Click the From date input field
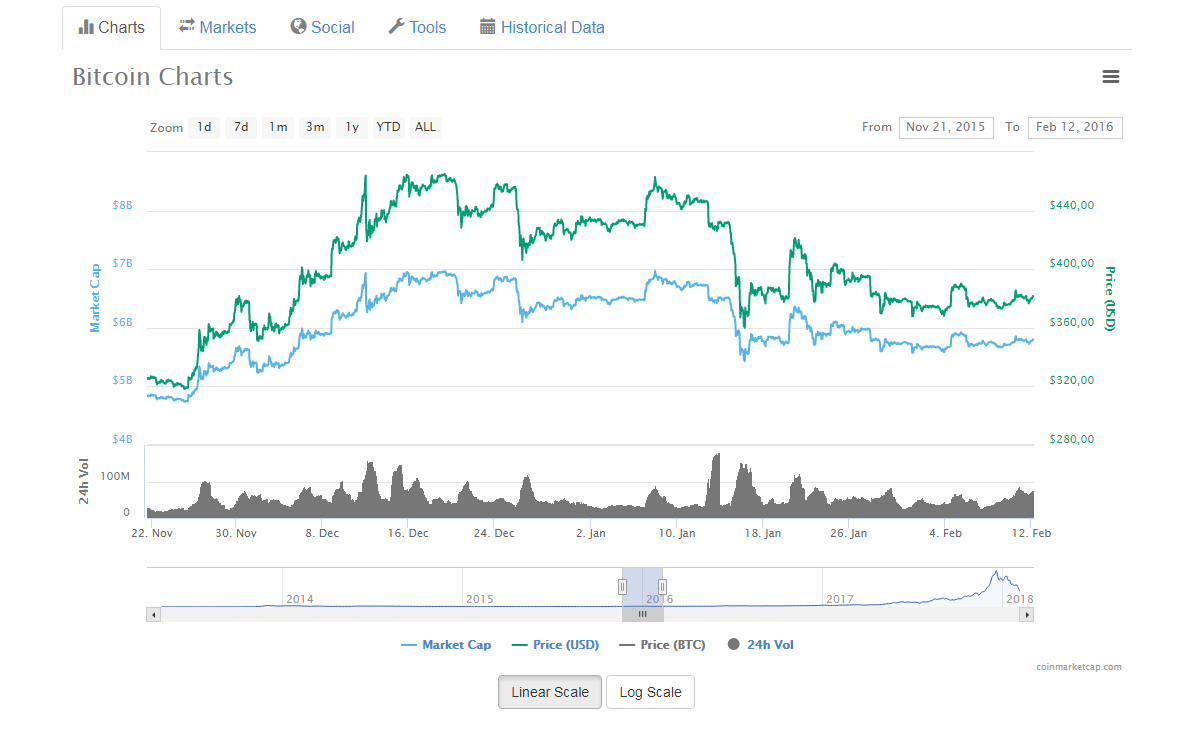The width and height of the screenshot is (1181, 730). [946, 127]
